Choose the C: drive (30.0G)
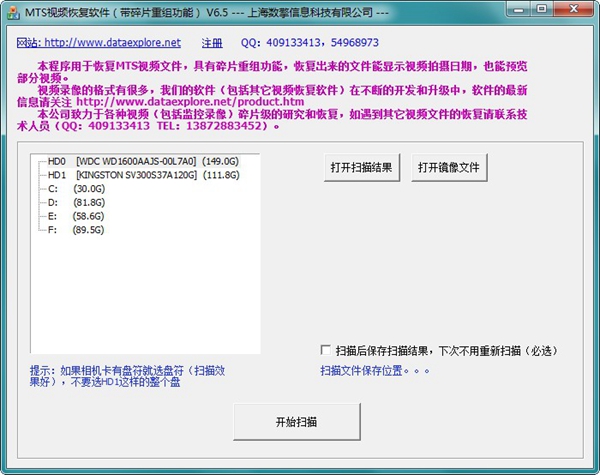Screen dimensions: 600x475 pos(76,189)
